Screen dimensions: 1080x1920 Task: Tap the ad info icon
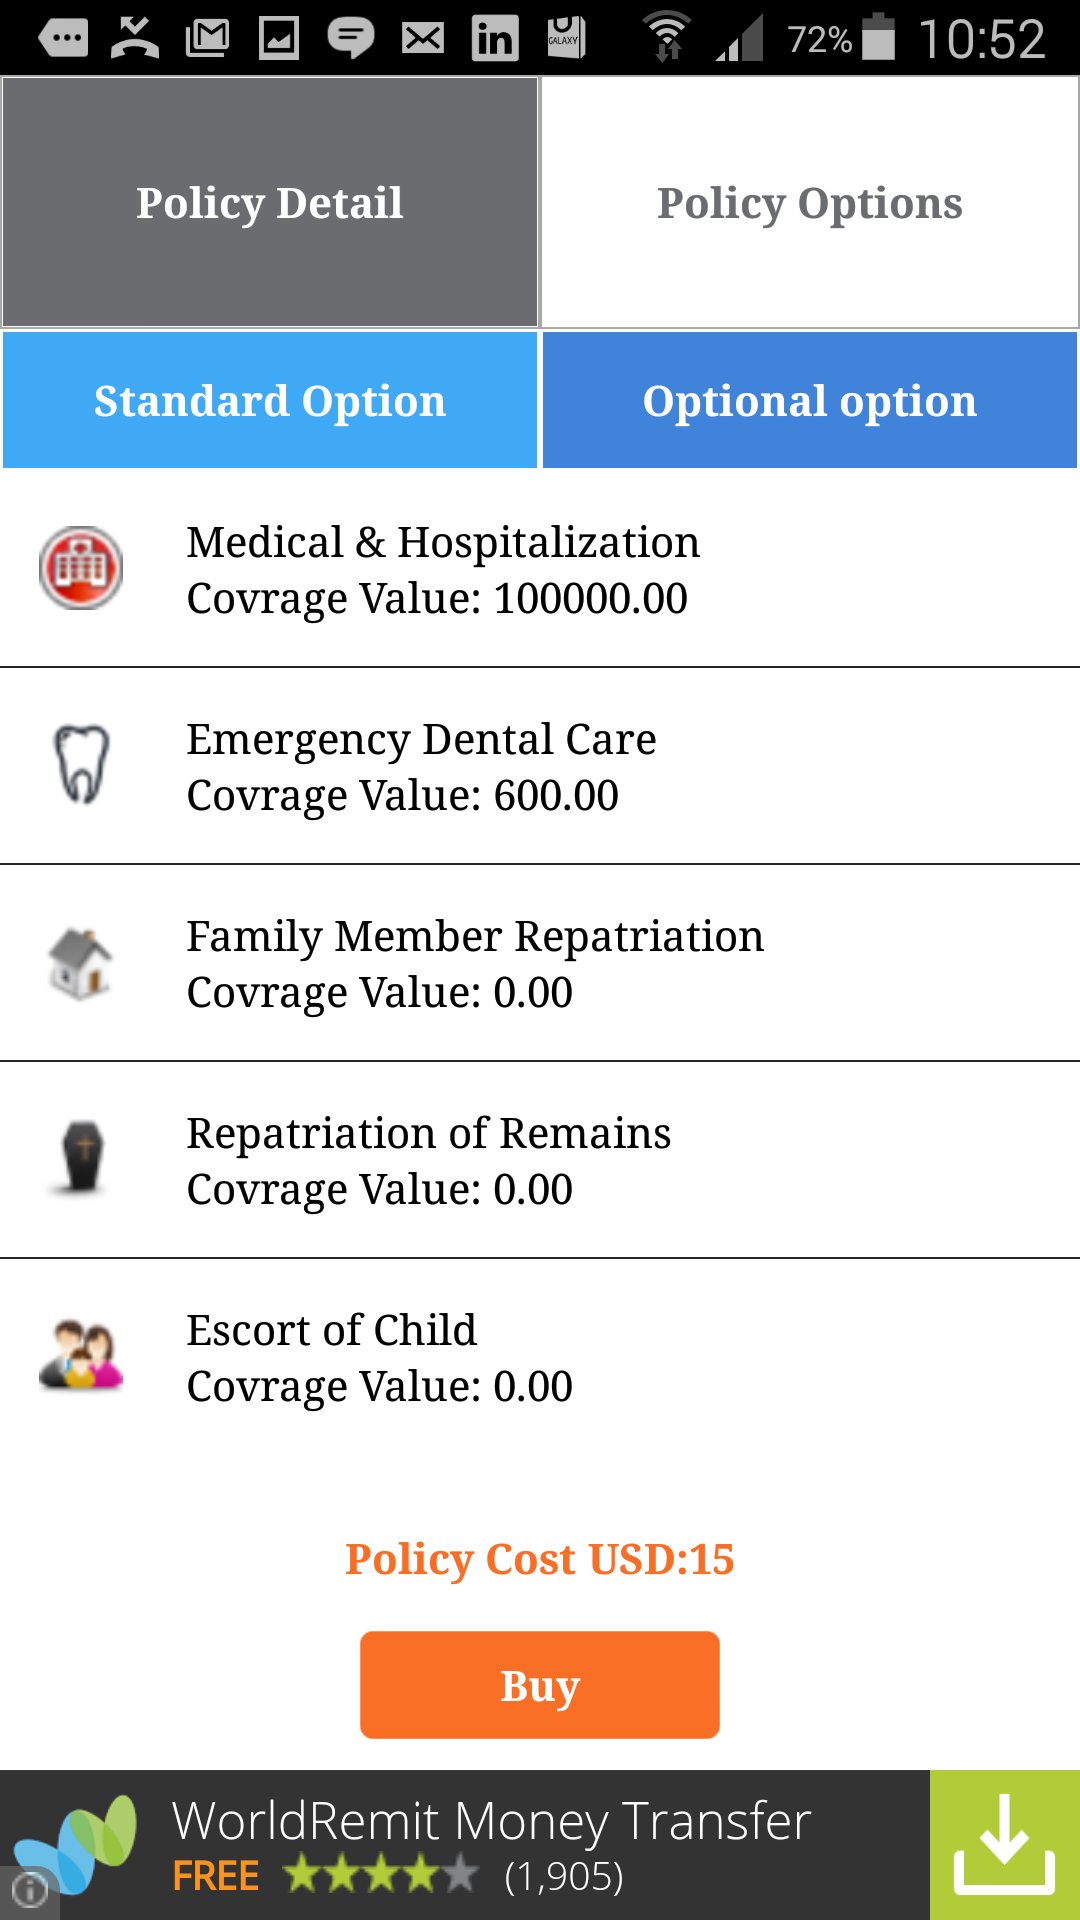[29, 1890]
